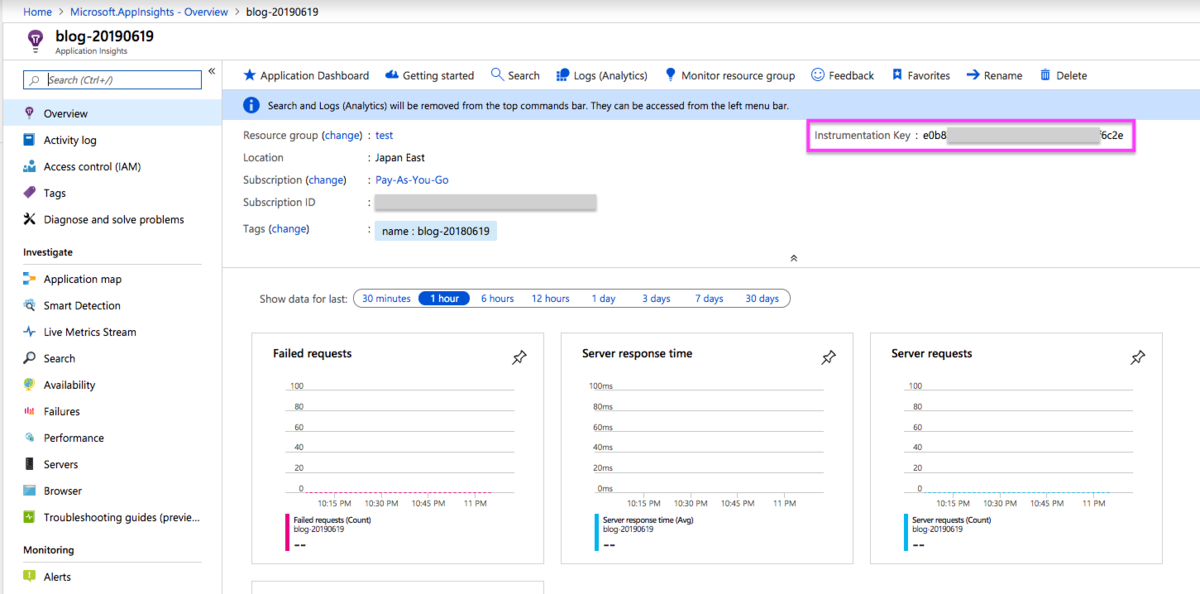Open Overview in the left menu

point(111,114)
